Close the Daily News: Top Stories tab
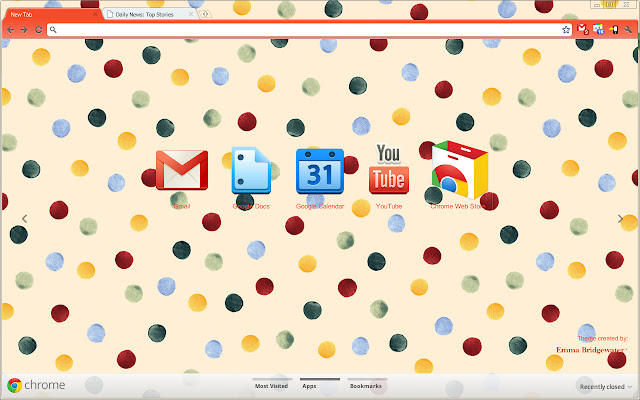Image resolution: width=640 pixels, height=400 pixels. coord(191,14)
